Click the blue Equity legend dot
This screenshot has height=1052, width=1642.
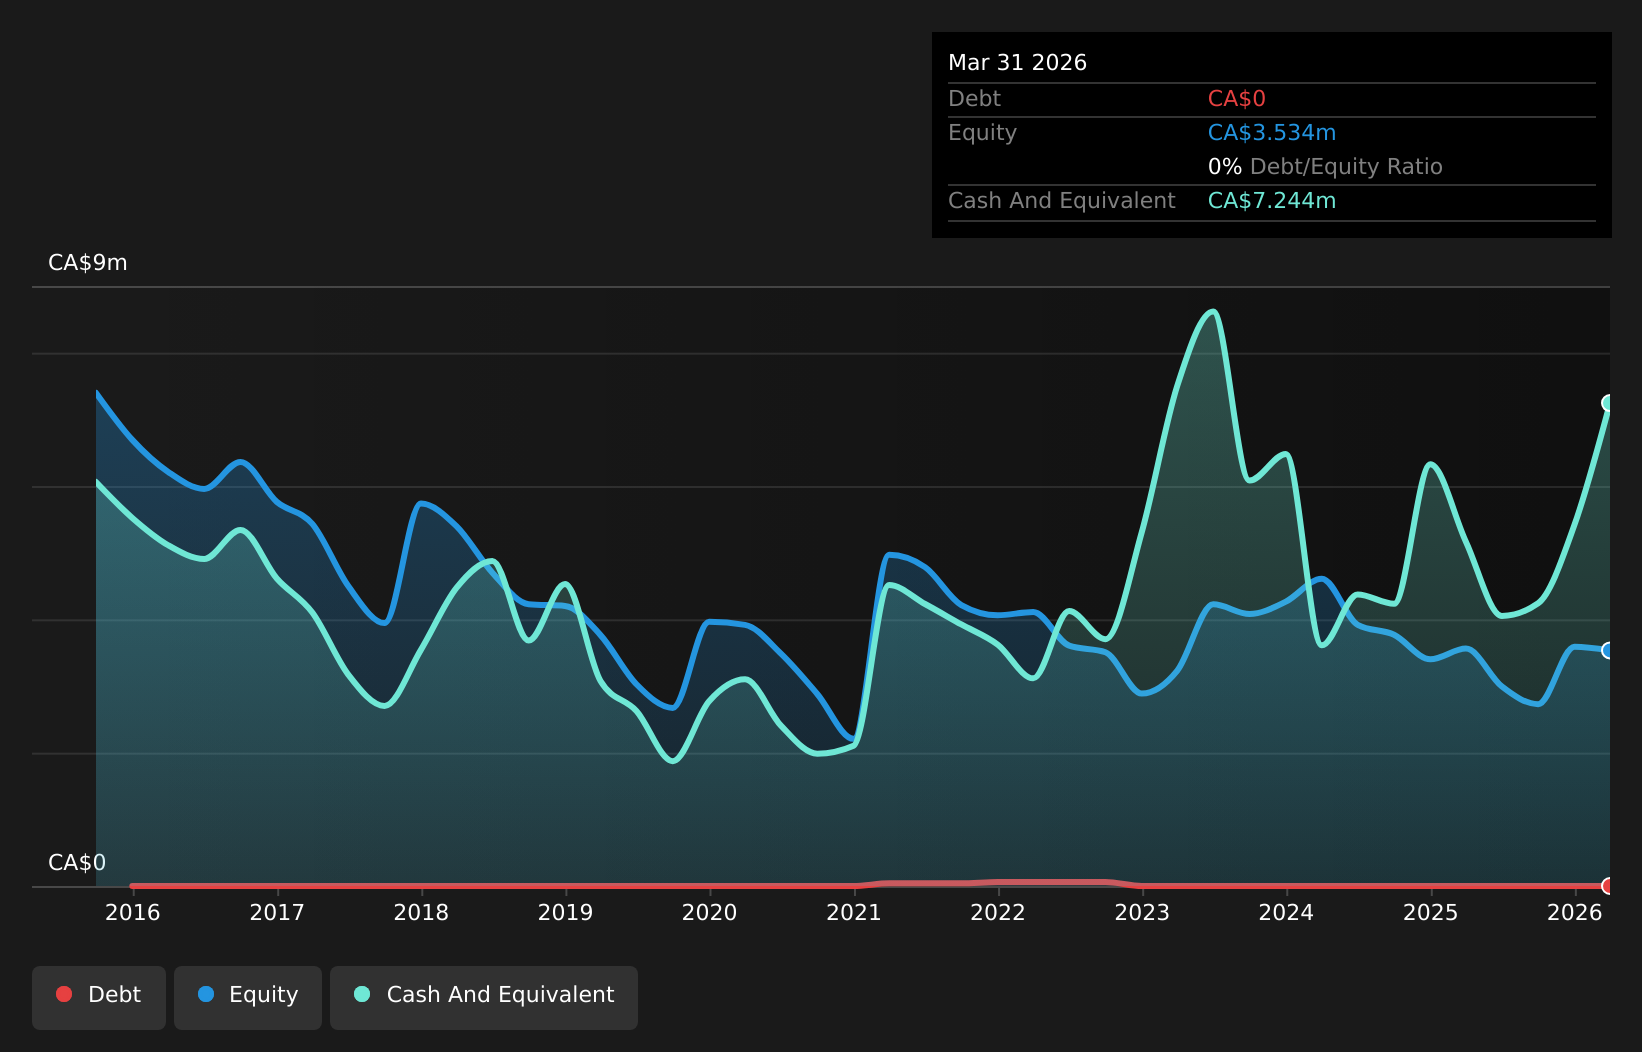(x=206, y=994)
